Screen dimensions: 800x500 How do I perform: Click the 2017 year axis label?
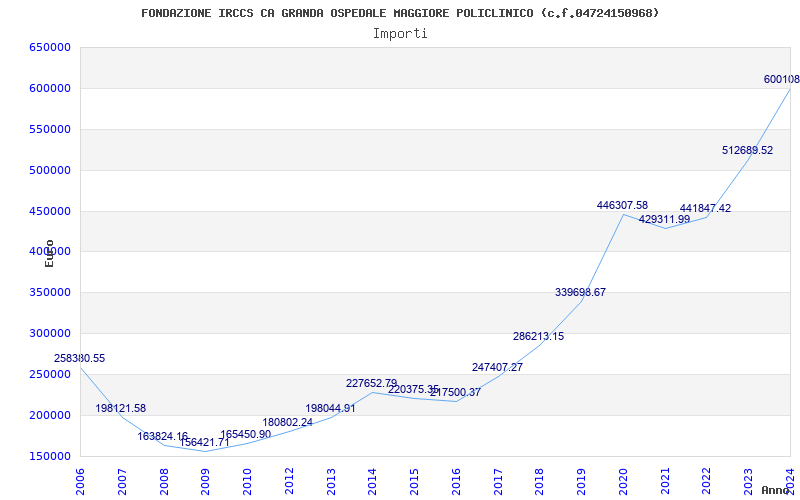tap(498, 481)
